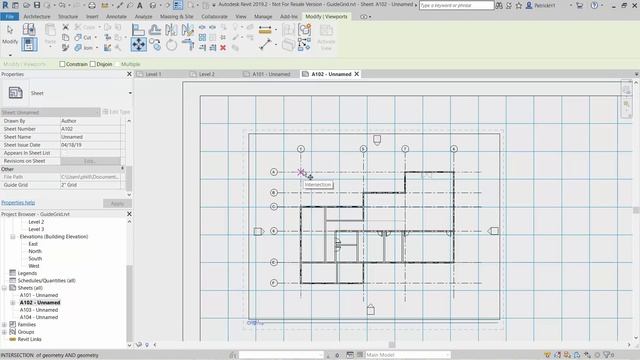Viewport: 640px width, 360px height.
Task: Click the red Delete X icon
Action: pyautogui.click(x=223, y=48)
